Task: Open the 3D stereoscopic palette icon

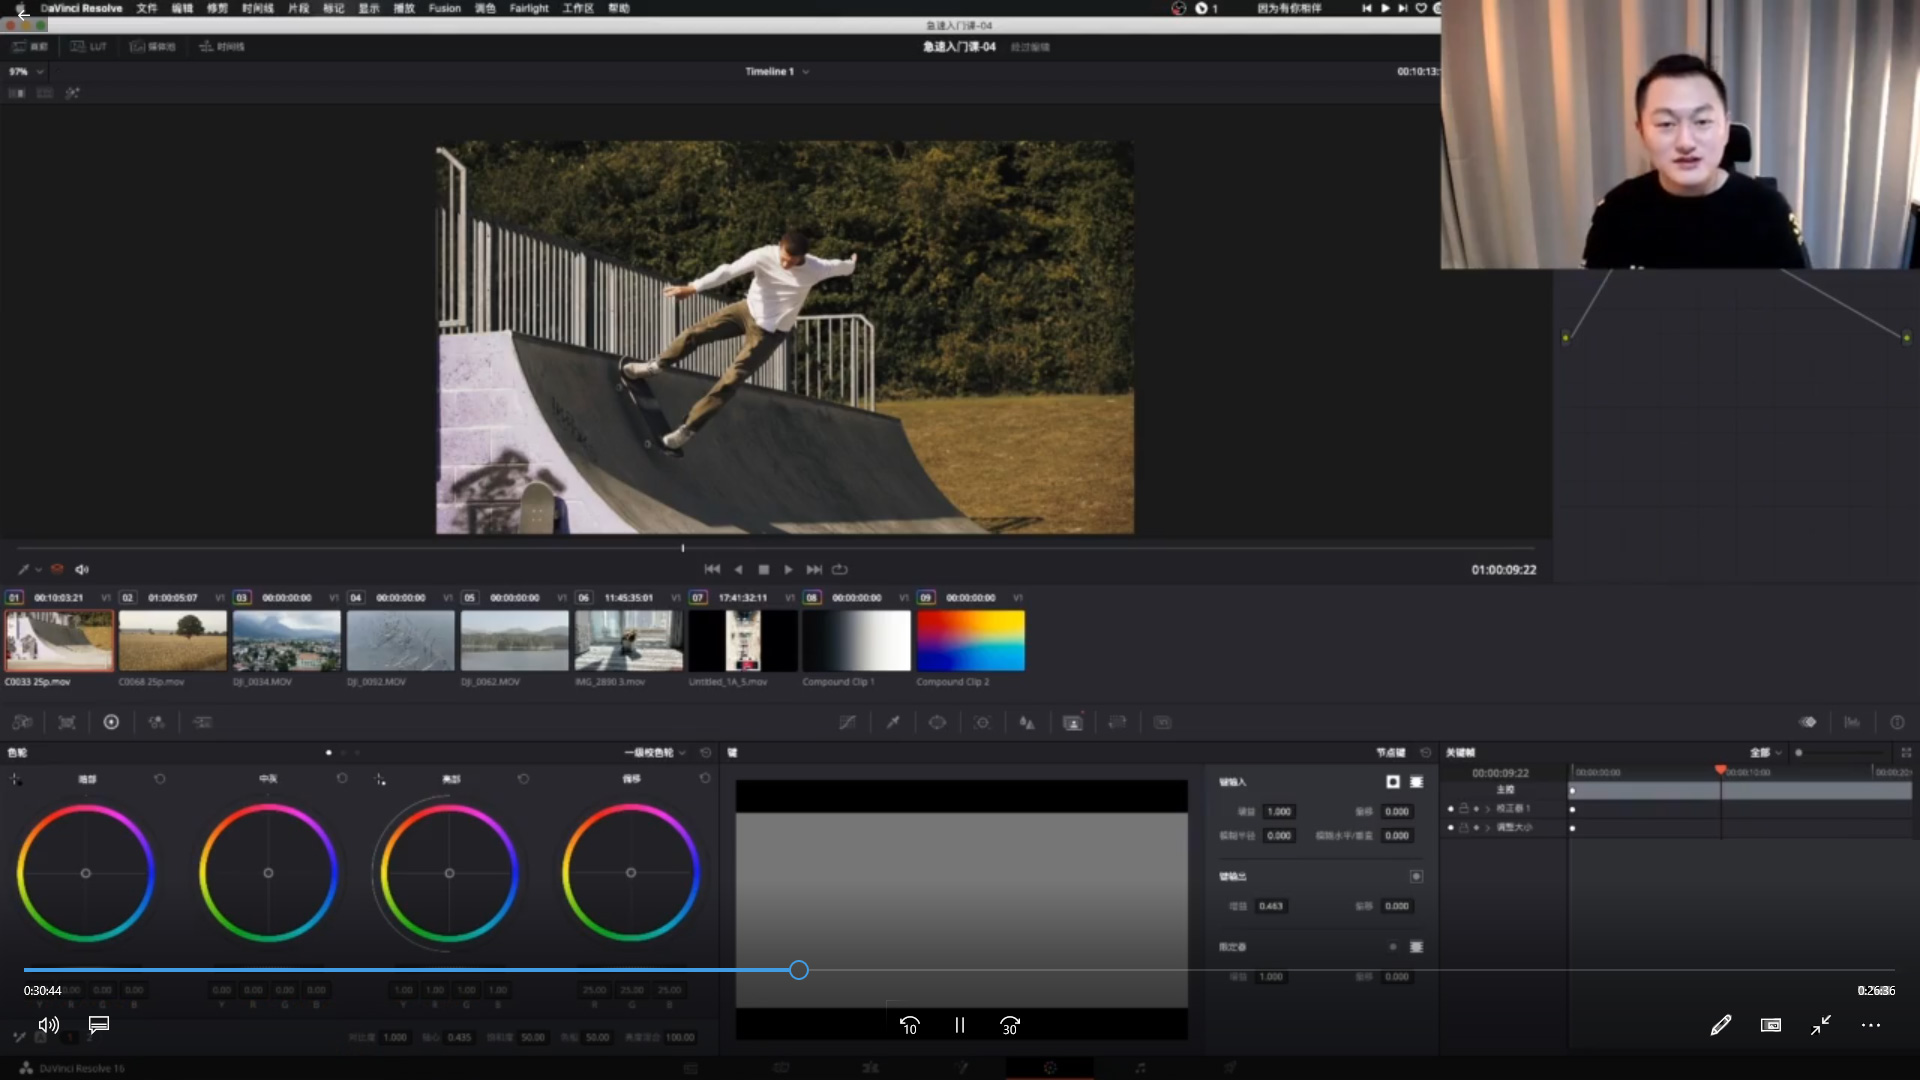Action: click(x=1162, y=722)
